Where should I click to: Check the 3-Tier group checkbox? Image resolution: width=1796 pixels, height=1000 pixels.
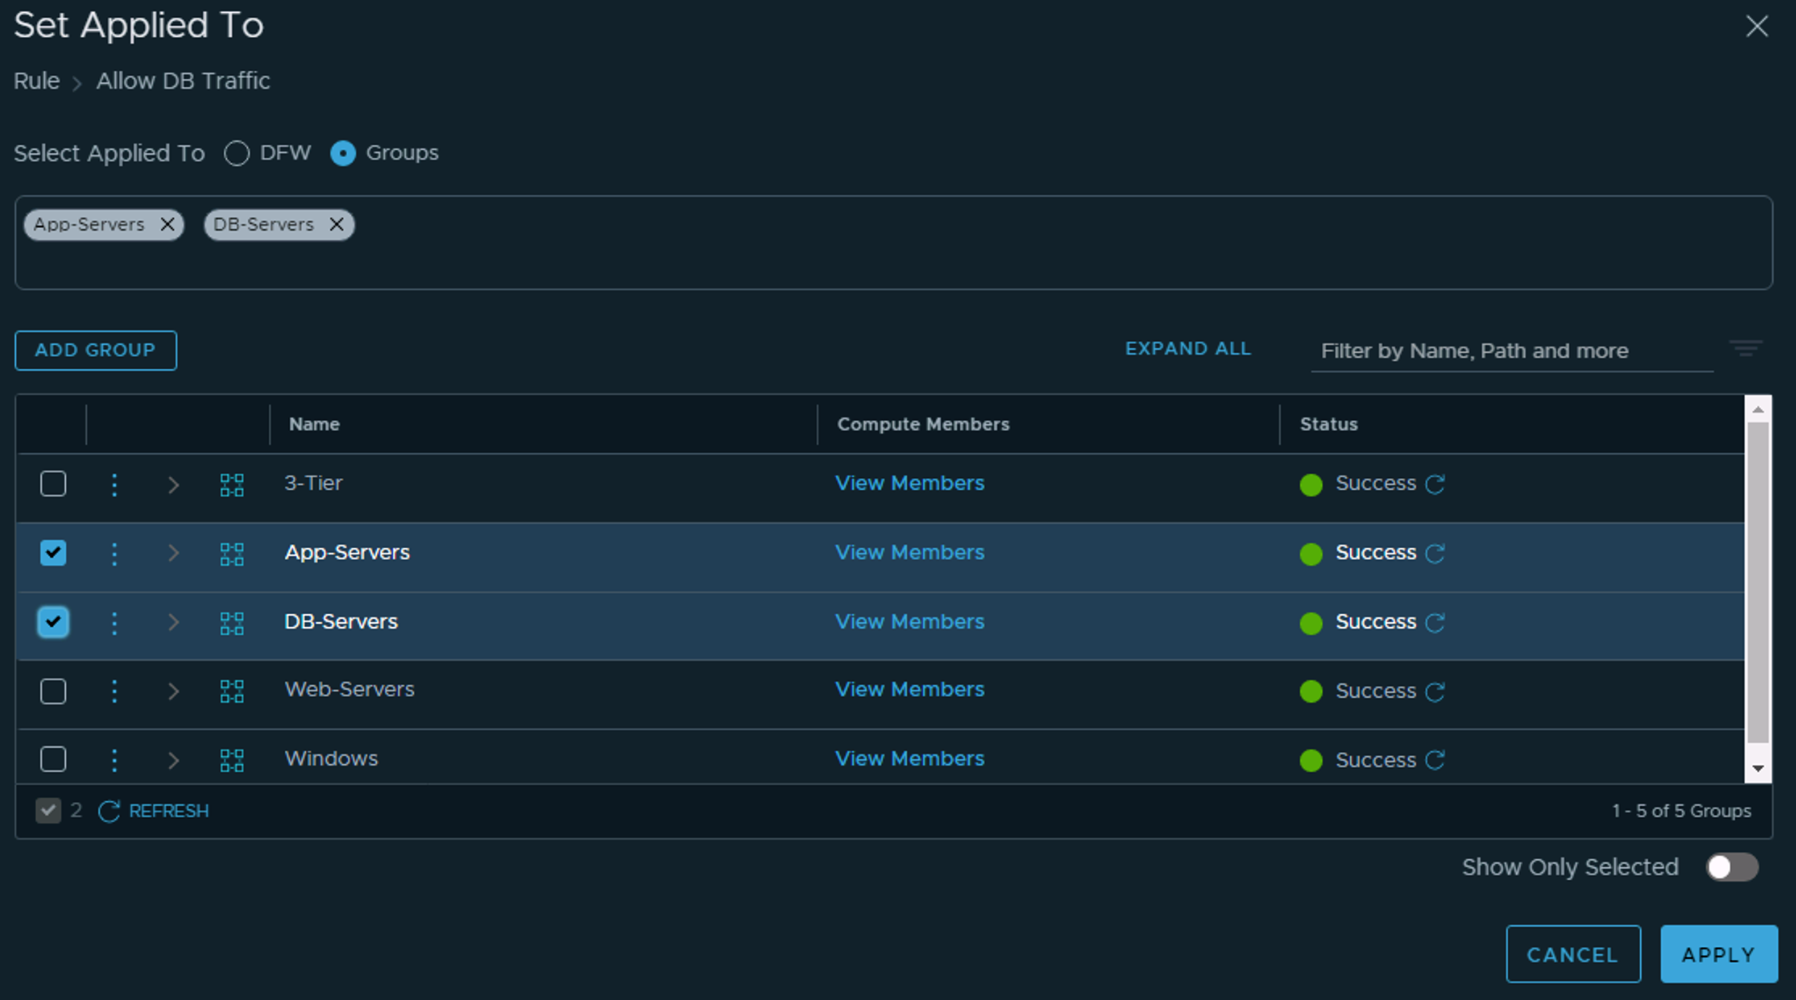click(53, 484)
